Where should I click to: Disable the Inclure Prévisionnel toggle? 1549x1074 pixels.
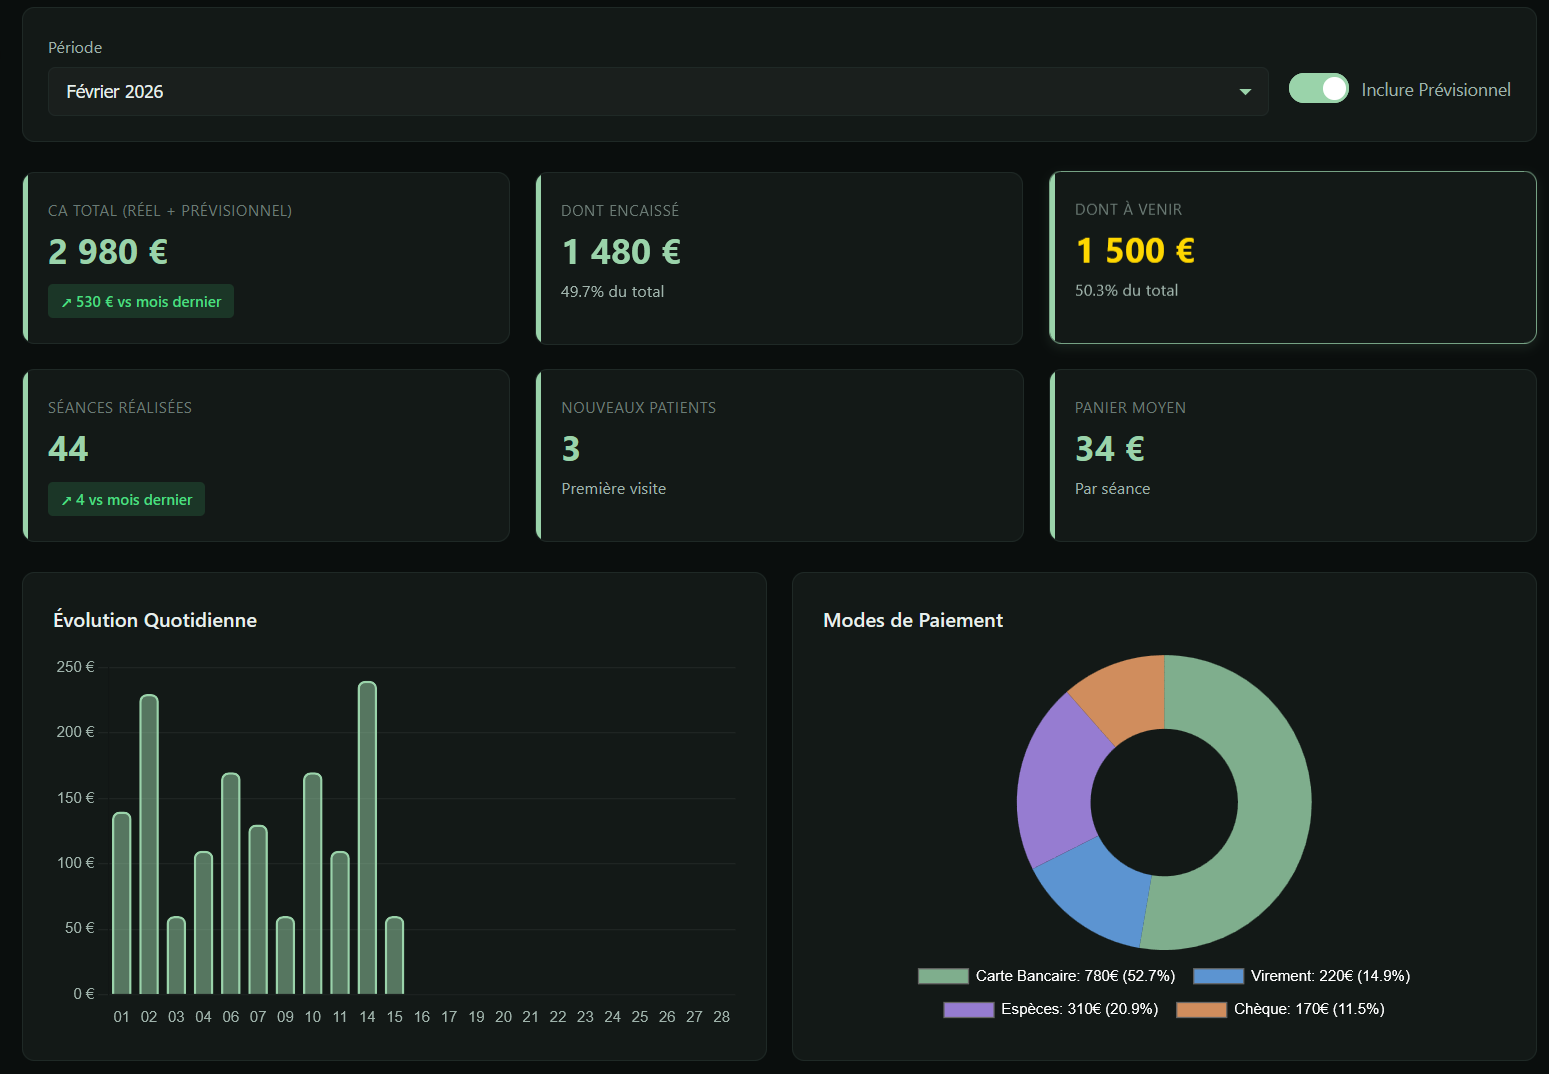point(1318,89)
